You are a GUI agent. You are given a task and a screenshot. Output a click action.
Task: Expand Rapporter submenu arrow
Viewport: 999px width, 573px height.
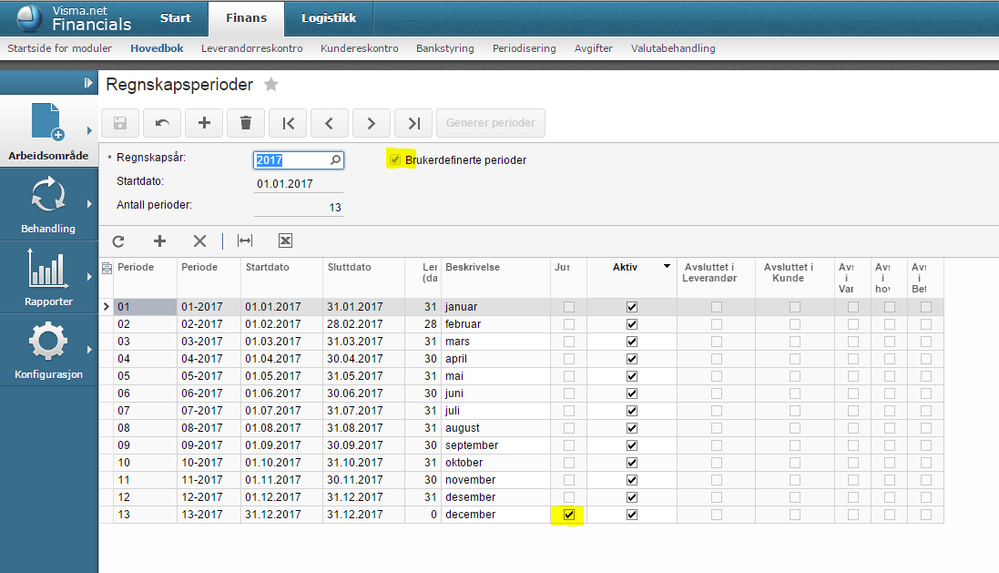coord(89,277)
